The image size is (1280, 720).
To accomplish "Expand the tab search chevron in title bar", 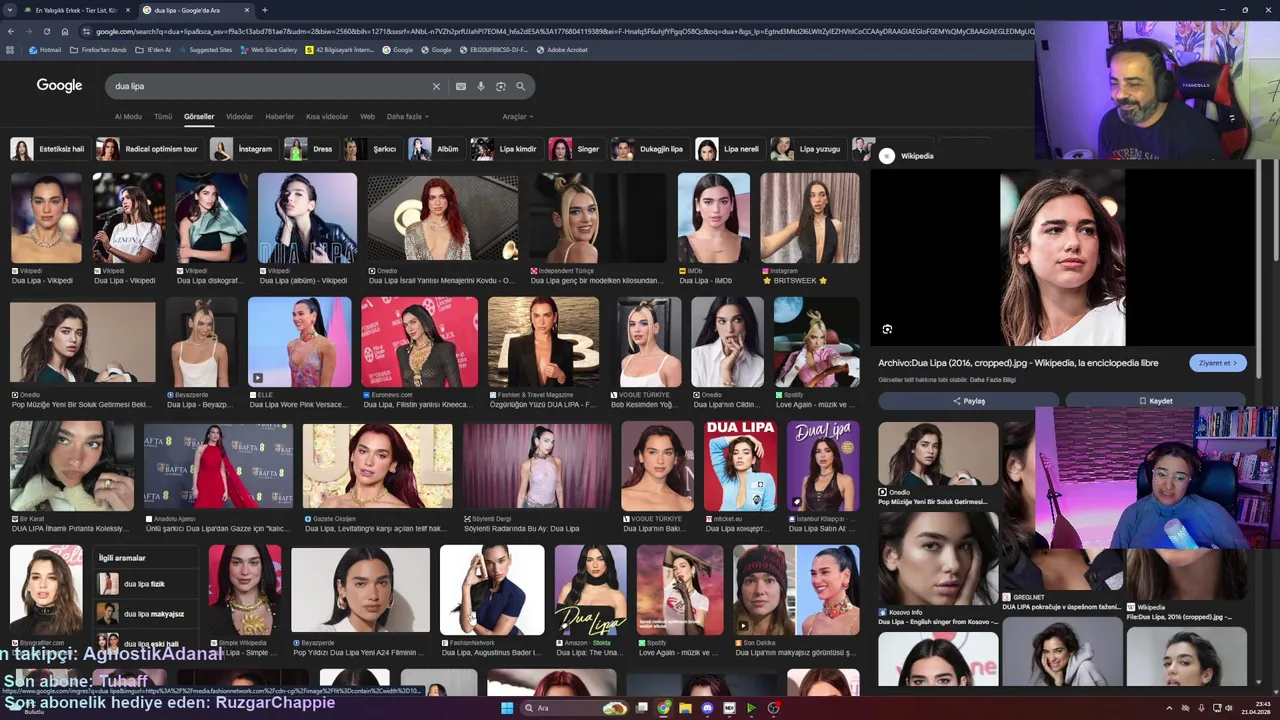I will pyautogui.click(x=11, y=10).
